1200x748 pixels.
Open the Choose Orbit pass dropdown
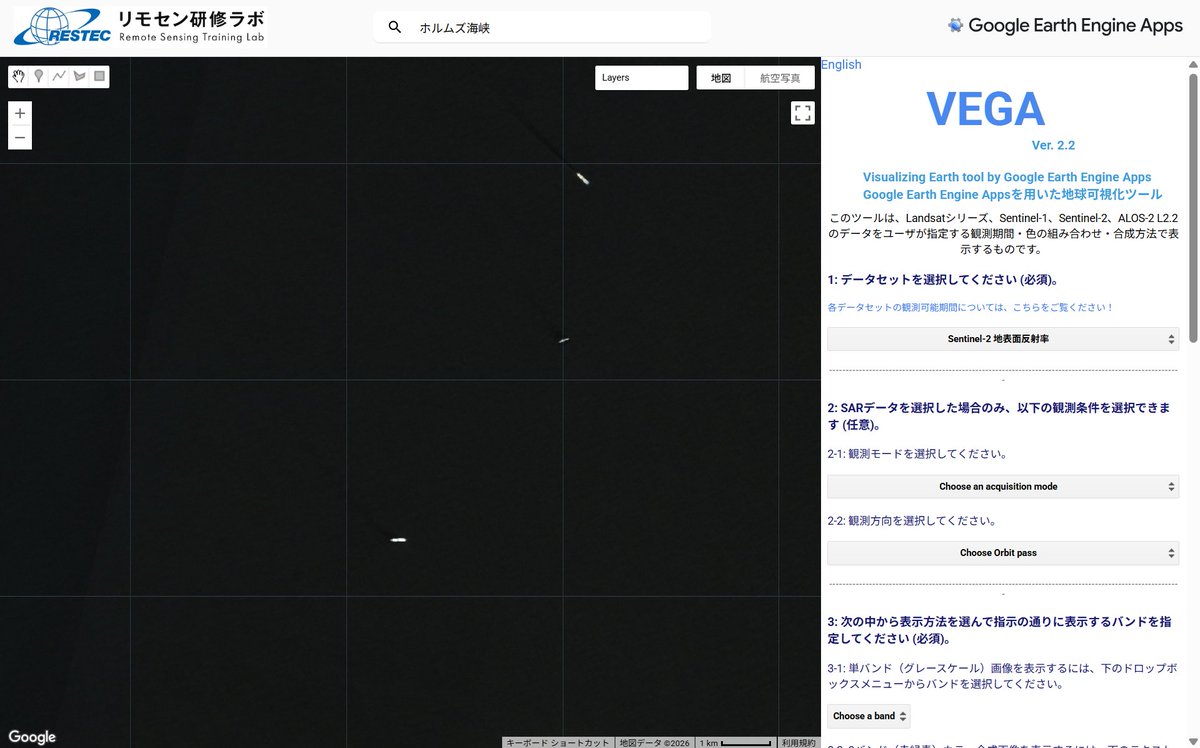click(1003, 552)
